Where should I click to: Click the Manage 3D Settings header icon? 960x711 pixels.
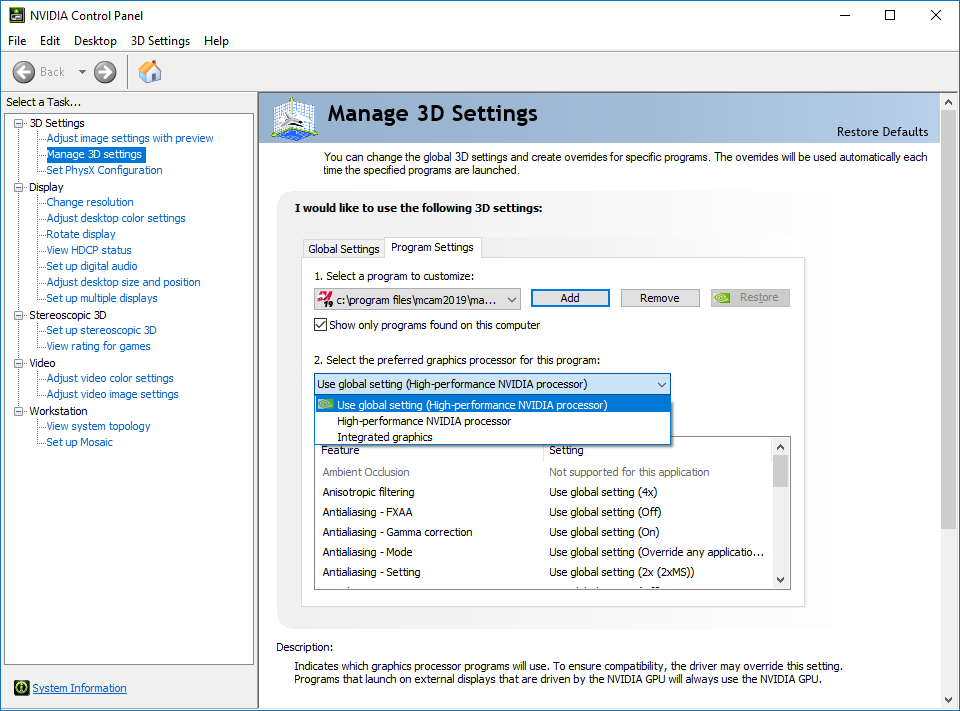(294, 118)
